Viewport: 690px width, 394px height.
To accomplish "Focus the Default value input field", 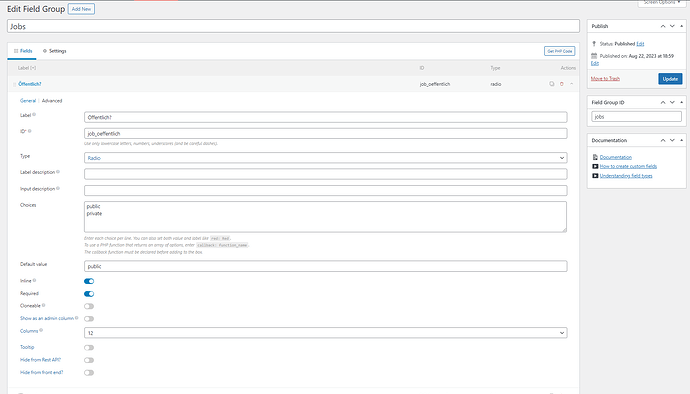I will coord(326,266).
